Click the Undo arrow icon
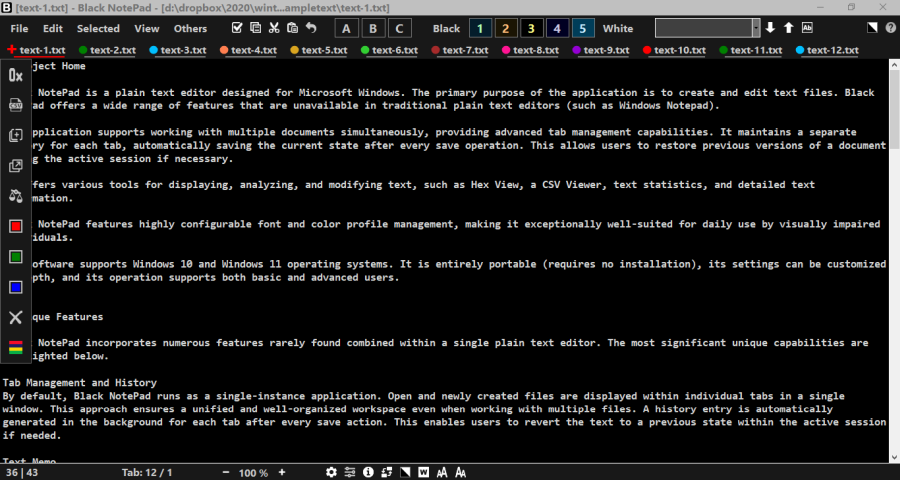 click(311, 28)
